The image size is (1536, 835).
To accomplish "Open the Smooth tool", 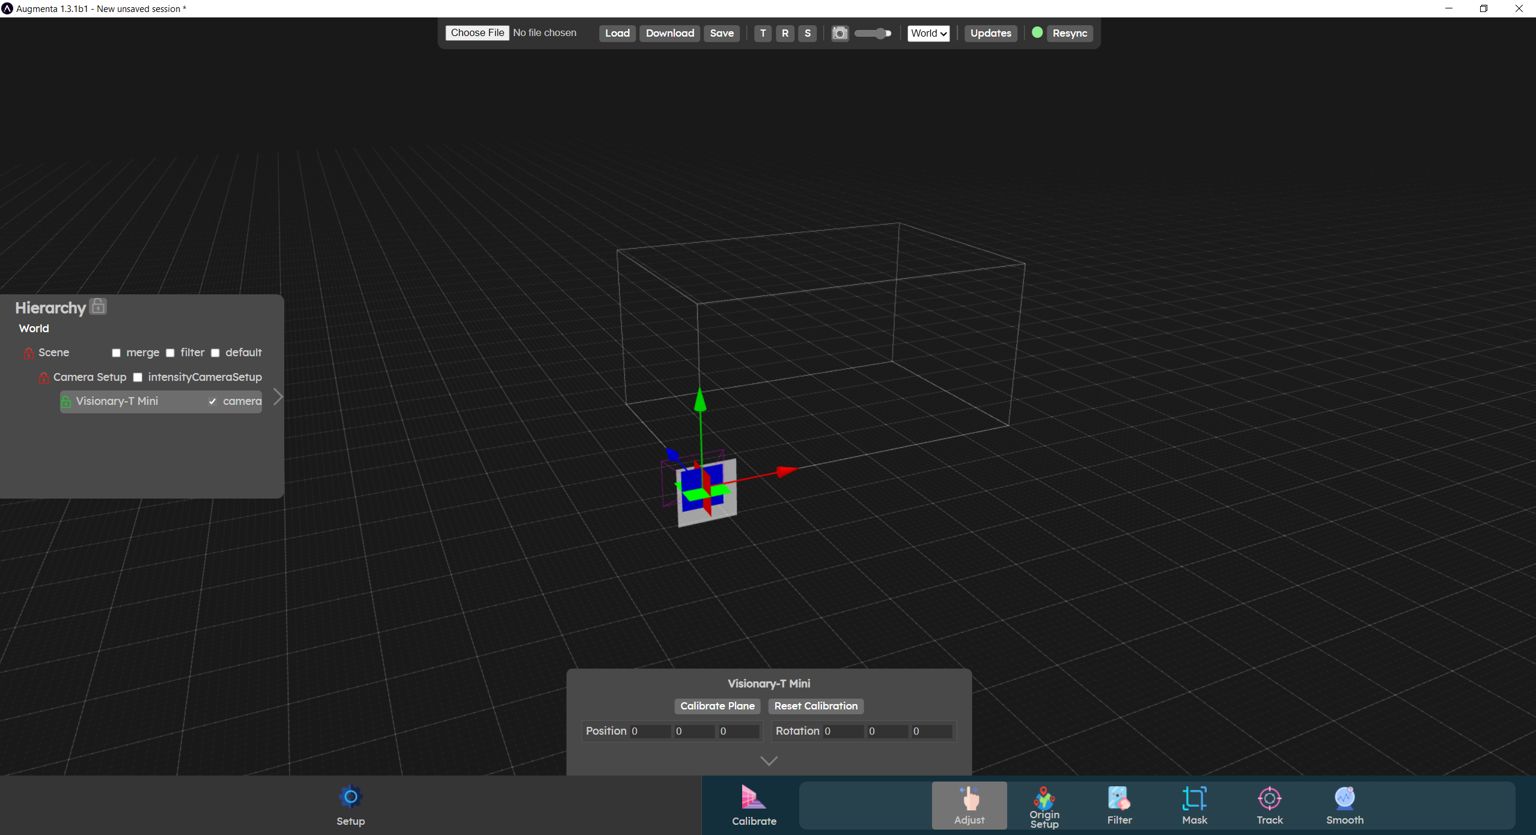I will click(x=1344, y=805).
